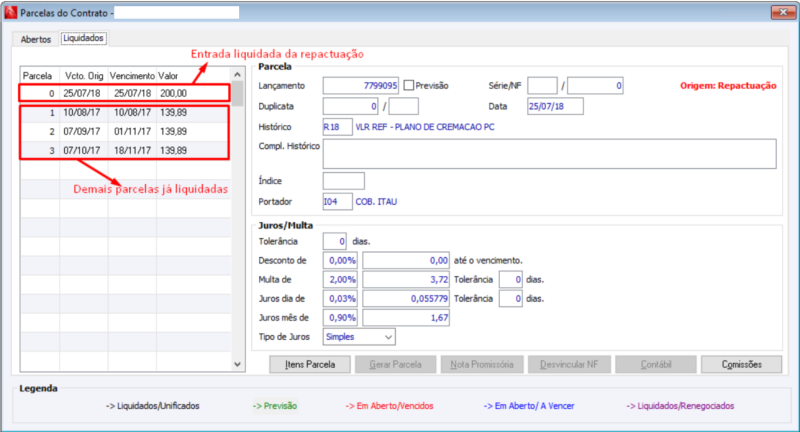The height and width of the screenshot is (432, 800).
Task: Click the Itens Parcela button
Action: [x=310, y=365]
